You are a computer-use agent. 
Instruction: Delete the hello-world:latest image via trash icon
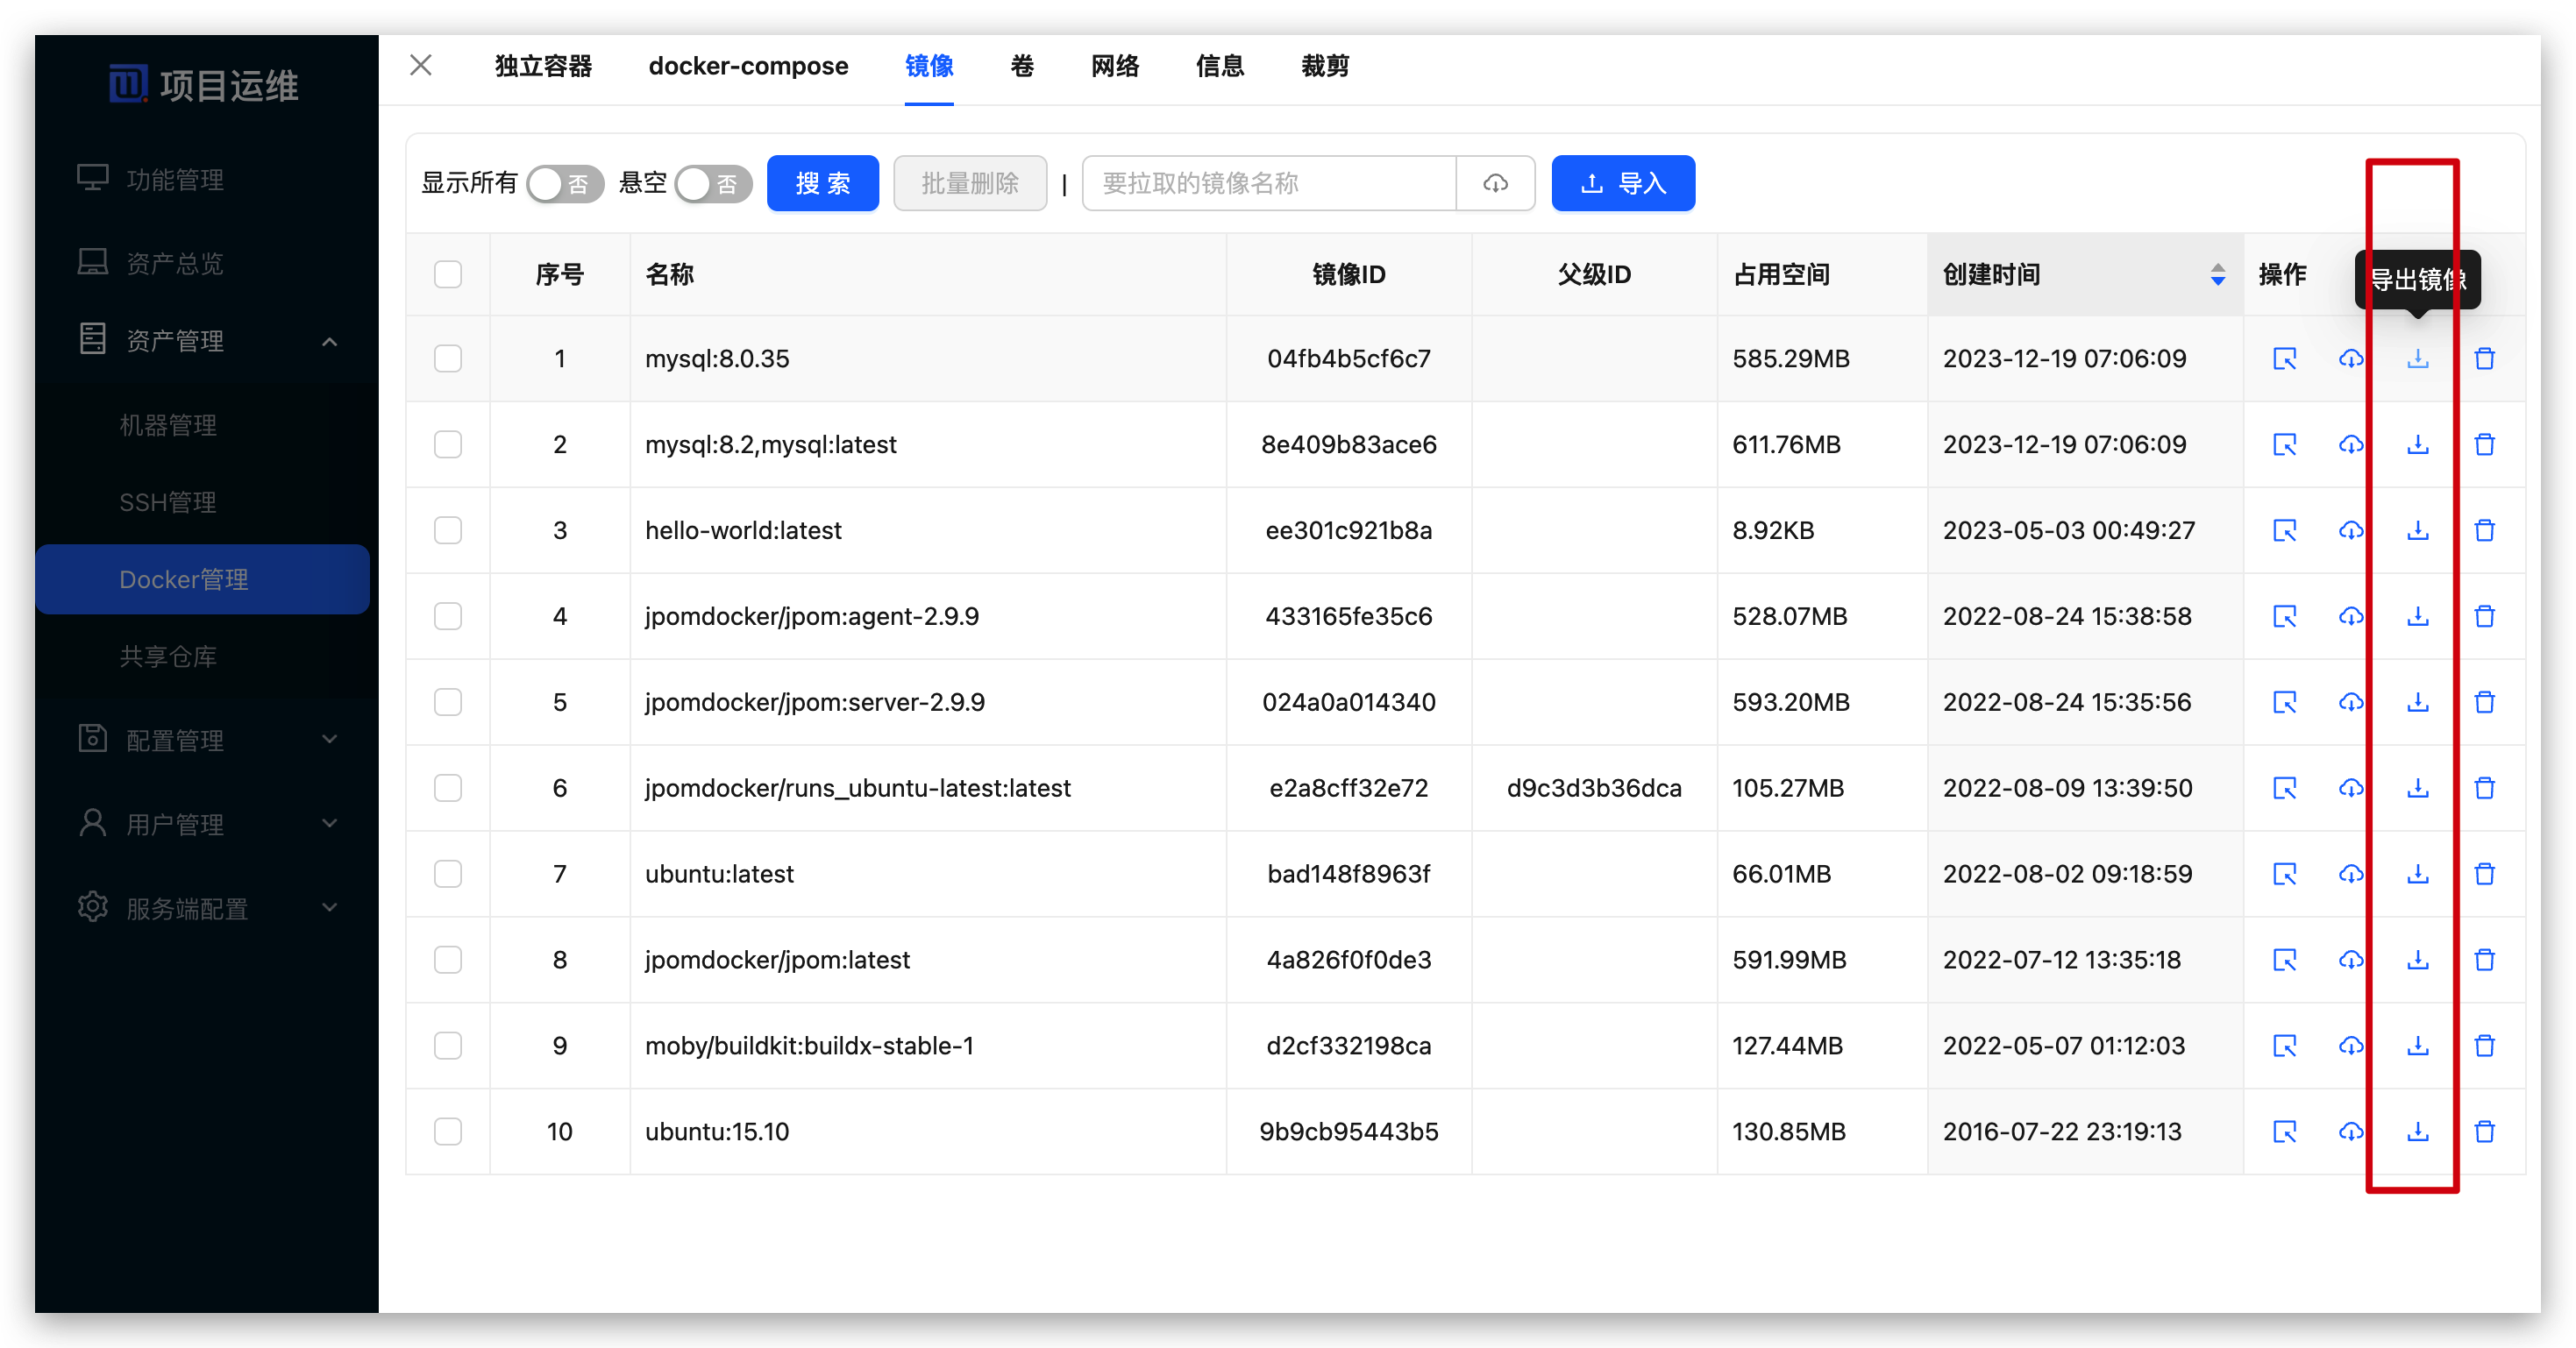coord(2484,530)
